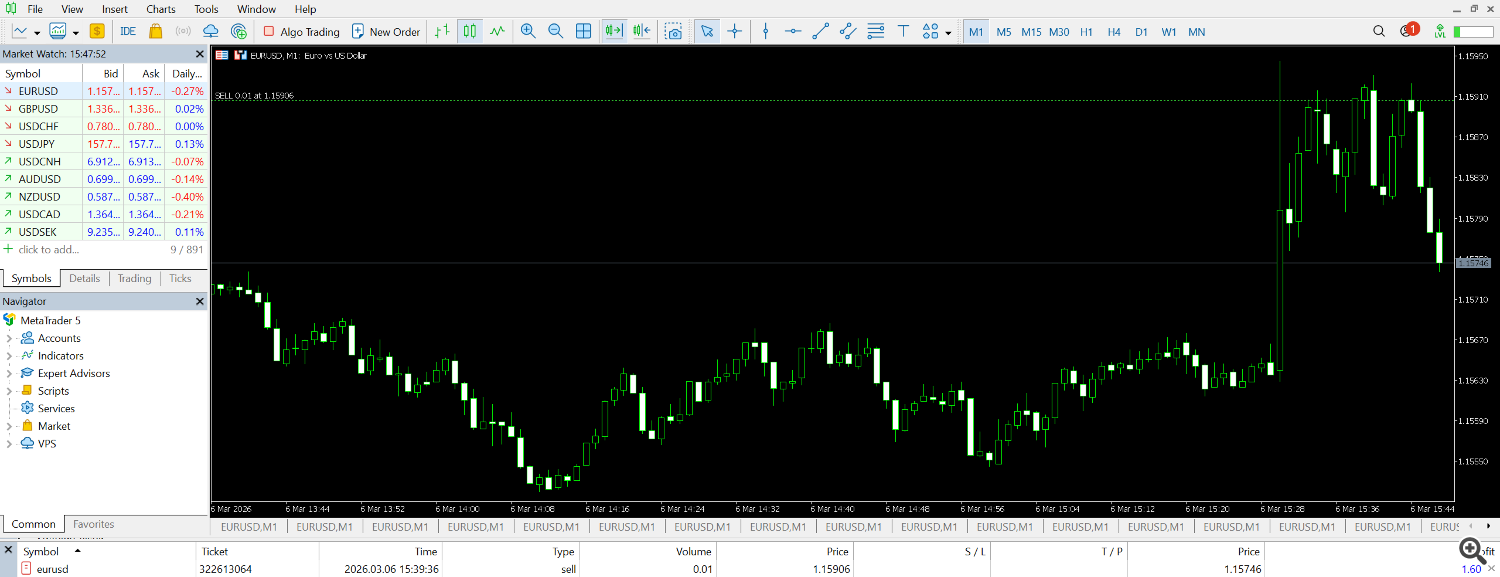
Task: Select the text label tool
Action: tap(903, 31)
